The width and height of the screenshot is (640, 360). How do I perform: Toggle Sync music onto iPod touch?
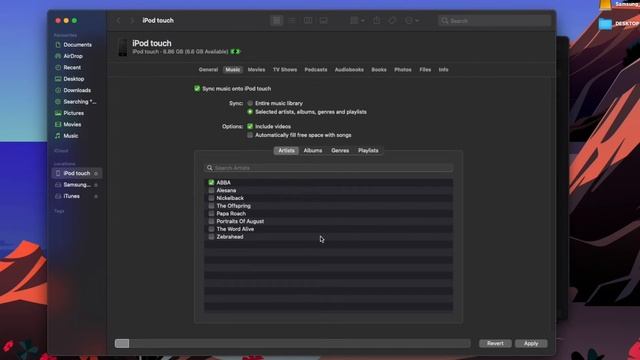click(197, 89)
